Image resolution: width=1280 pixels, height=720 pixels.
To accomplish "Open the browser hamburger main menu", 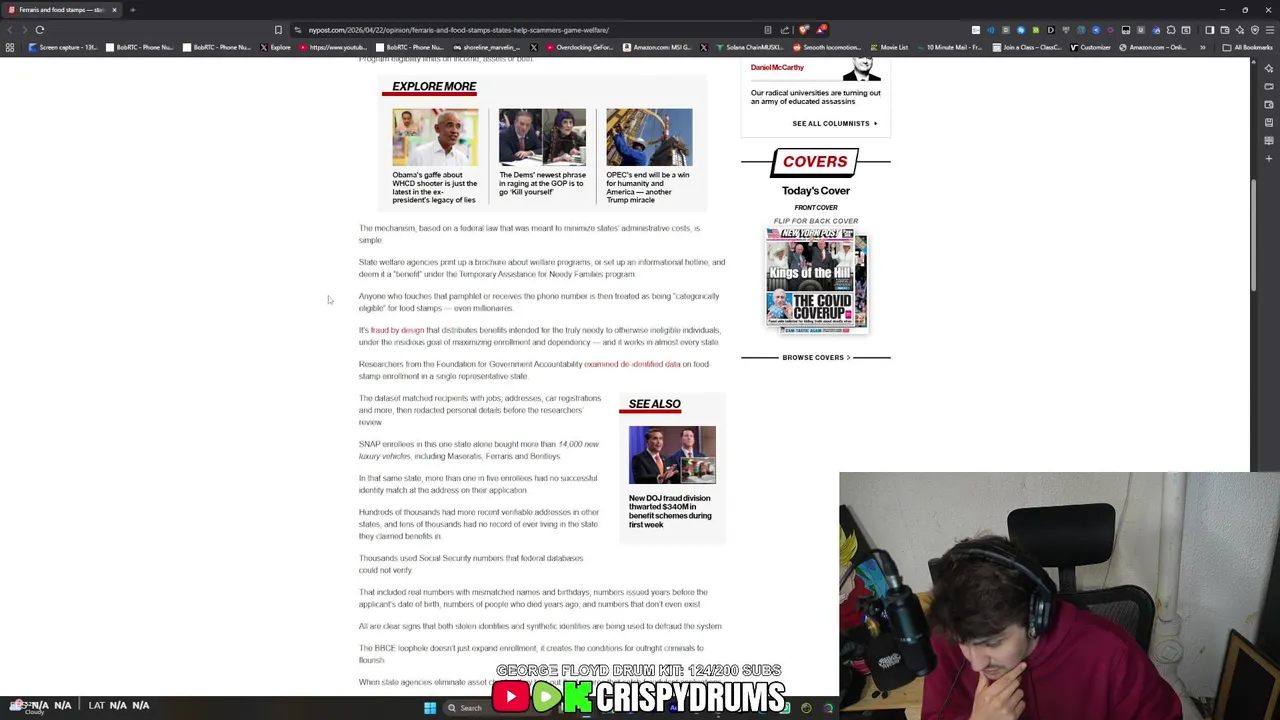I will (1270, 30).
